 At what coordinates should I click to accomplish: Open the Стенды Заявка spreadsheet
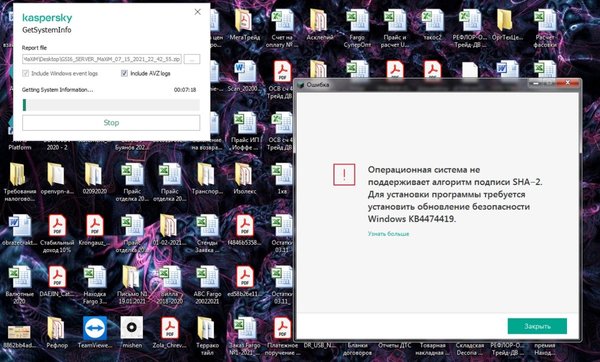tap(207, 226)
